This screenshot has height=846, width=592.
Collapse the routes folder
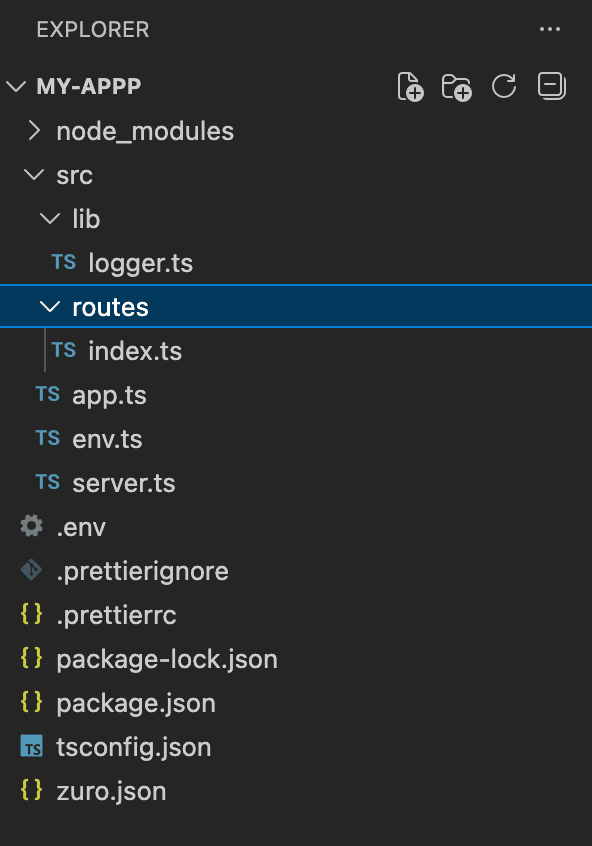(x=50, y=306)
